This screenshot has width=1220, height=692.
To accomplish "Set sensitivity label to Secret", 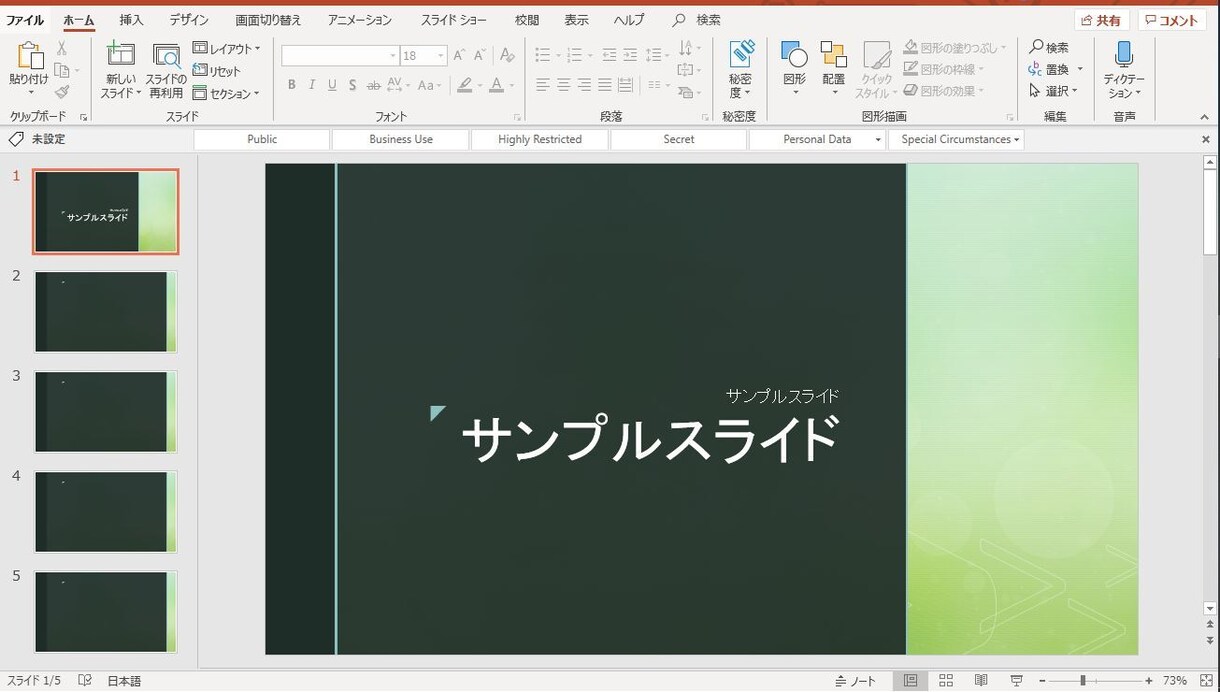I will (679, 140).
